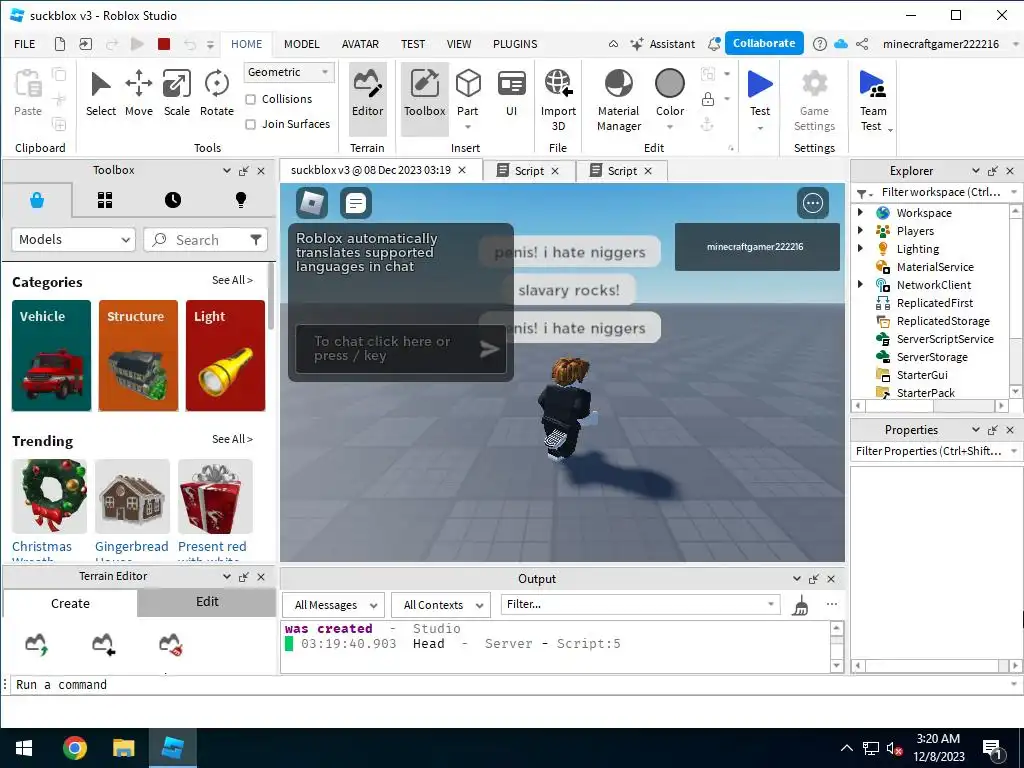Switch to the TEST ribbon tab
Viewport: 1024px width, 768px height.
pyautogui.click(x=413, y=44)
